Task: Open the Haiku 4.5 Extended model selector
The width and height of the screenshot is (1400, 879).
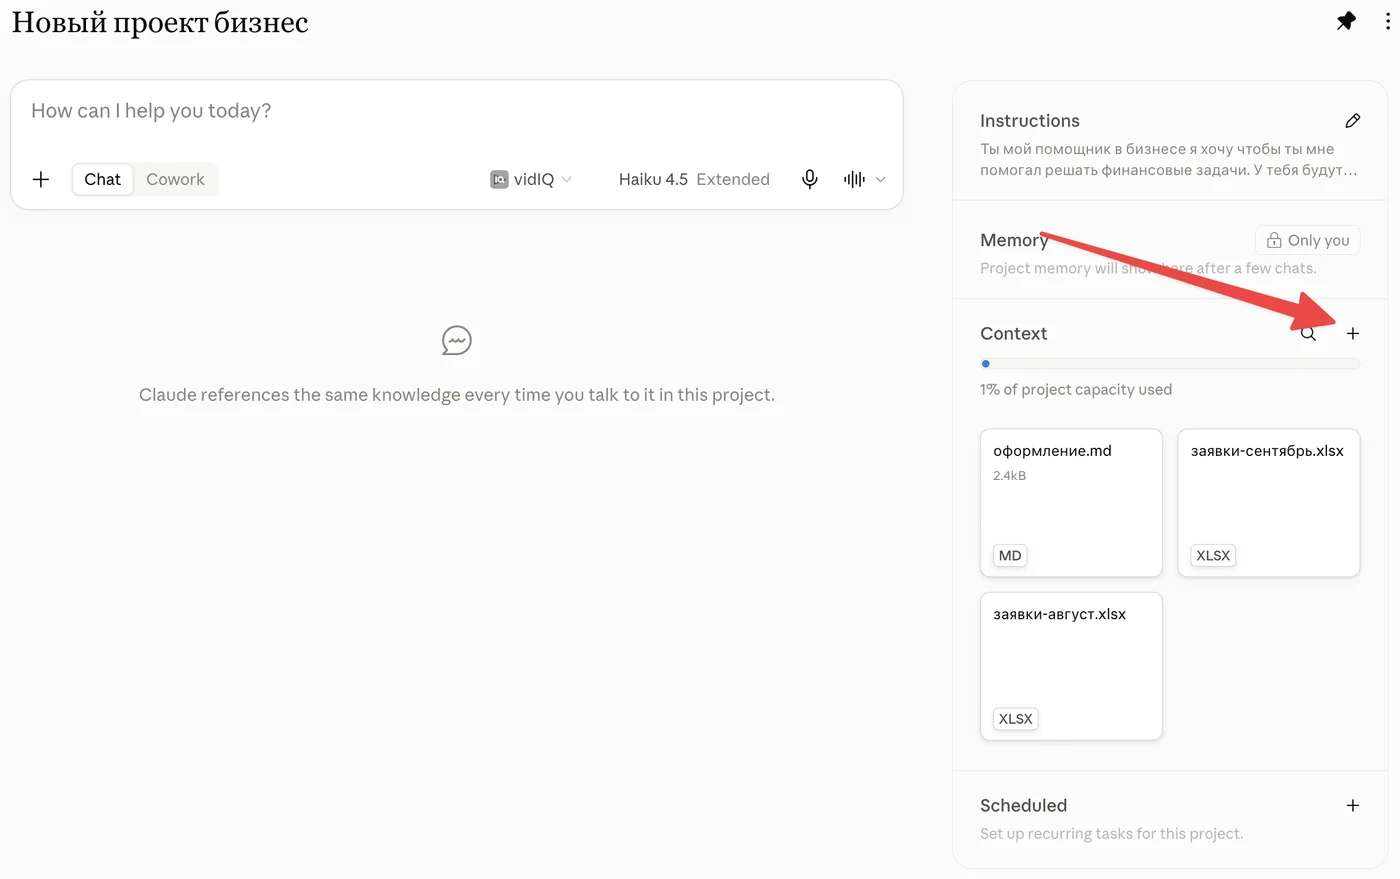Action: click(x=694, y=179)
